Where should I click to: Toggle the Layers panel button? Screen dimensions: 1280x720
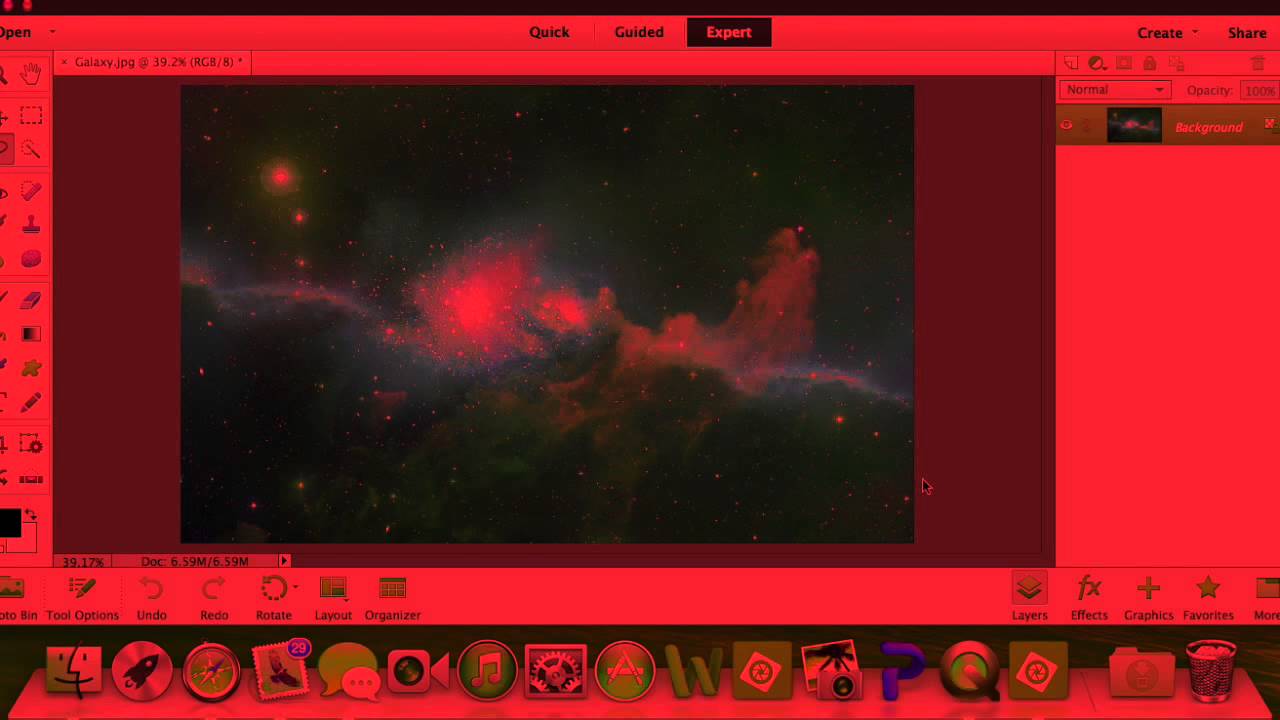1029,597
